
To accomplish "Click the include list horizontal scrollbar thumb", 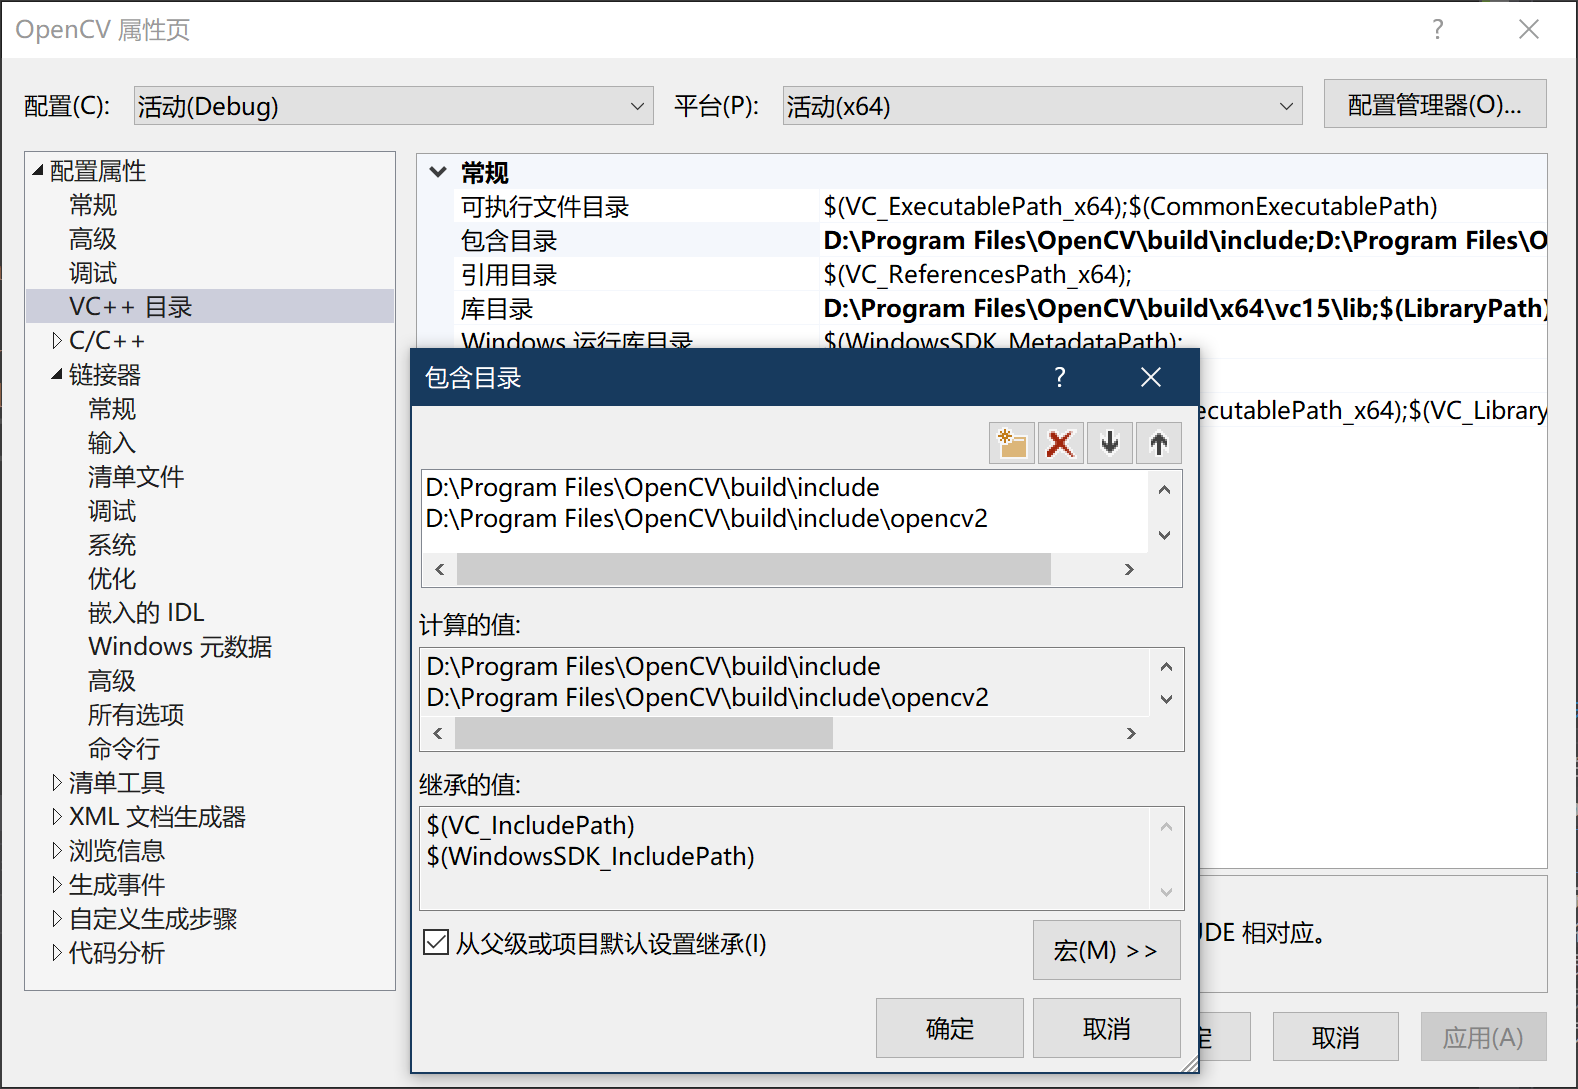I will pyautogui.click(x=754, y=569).
